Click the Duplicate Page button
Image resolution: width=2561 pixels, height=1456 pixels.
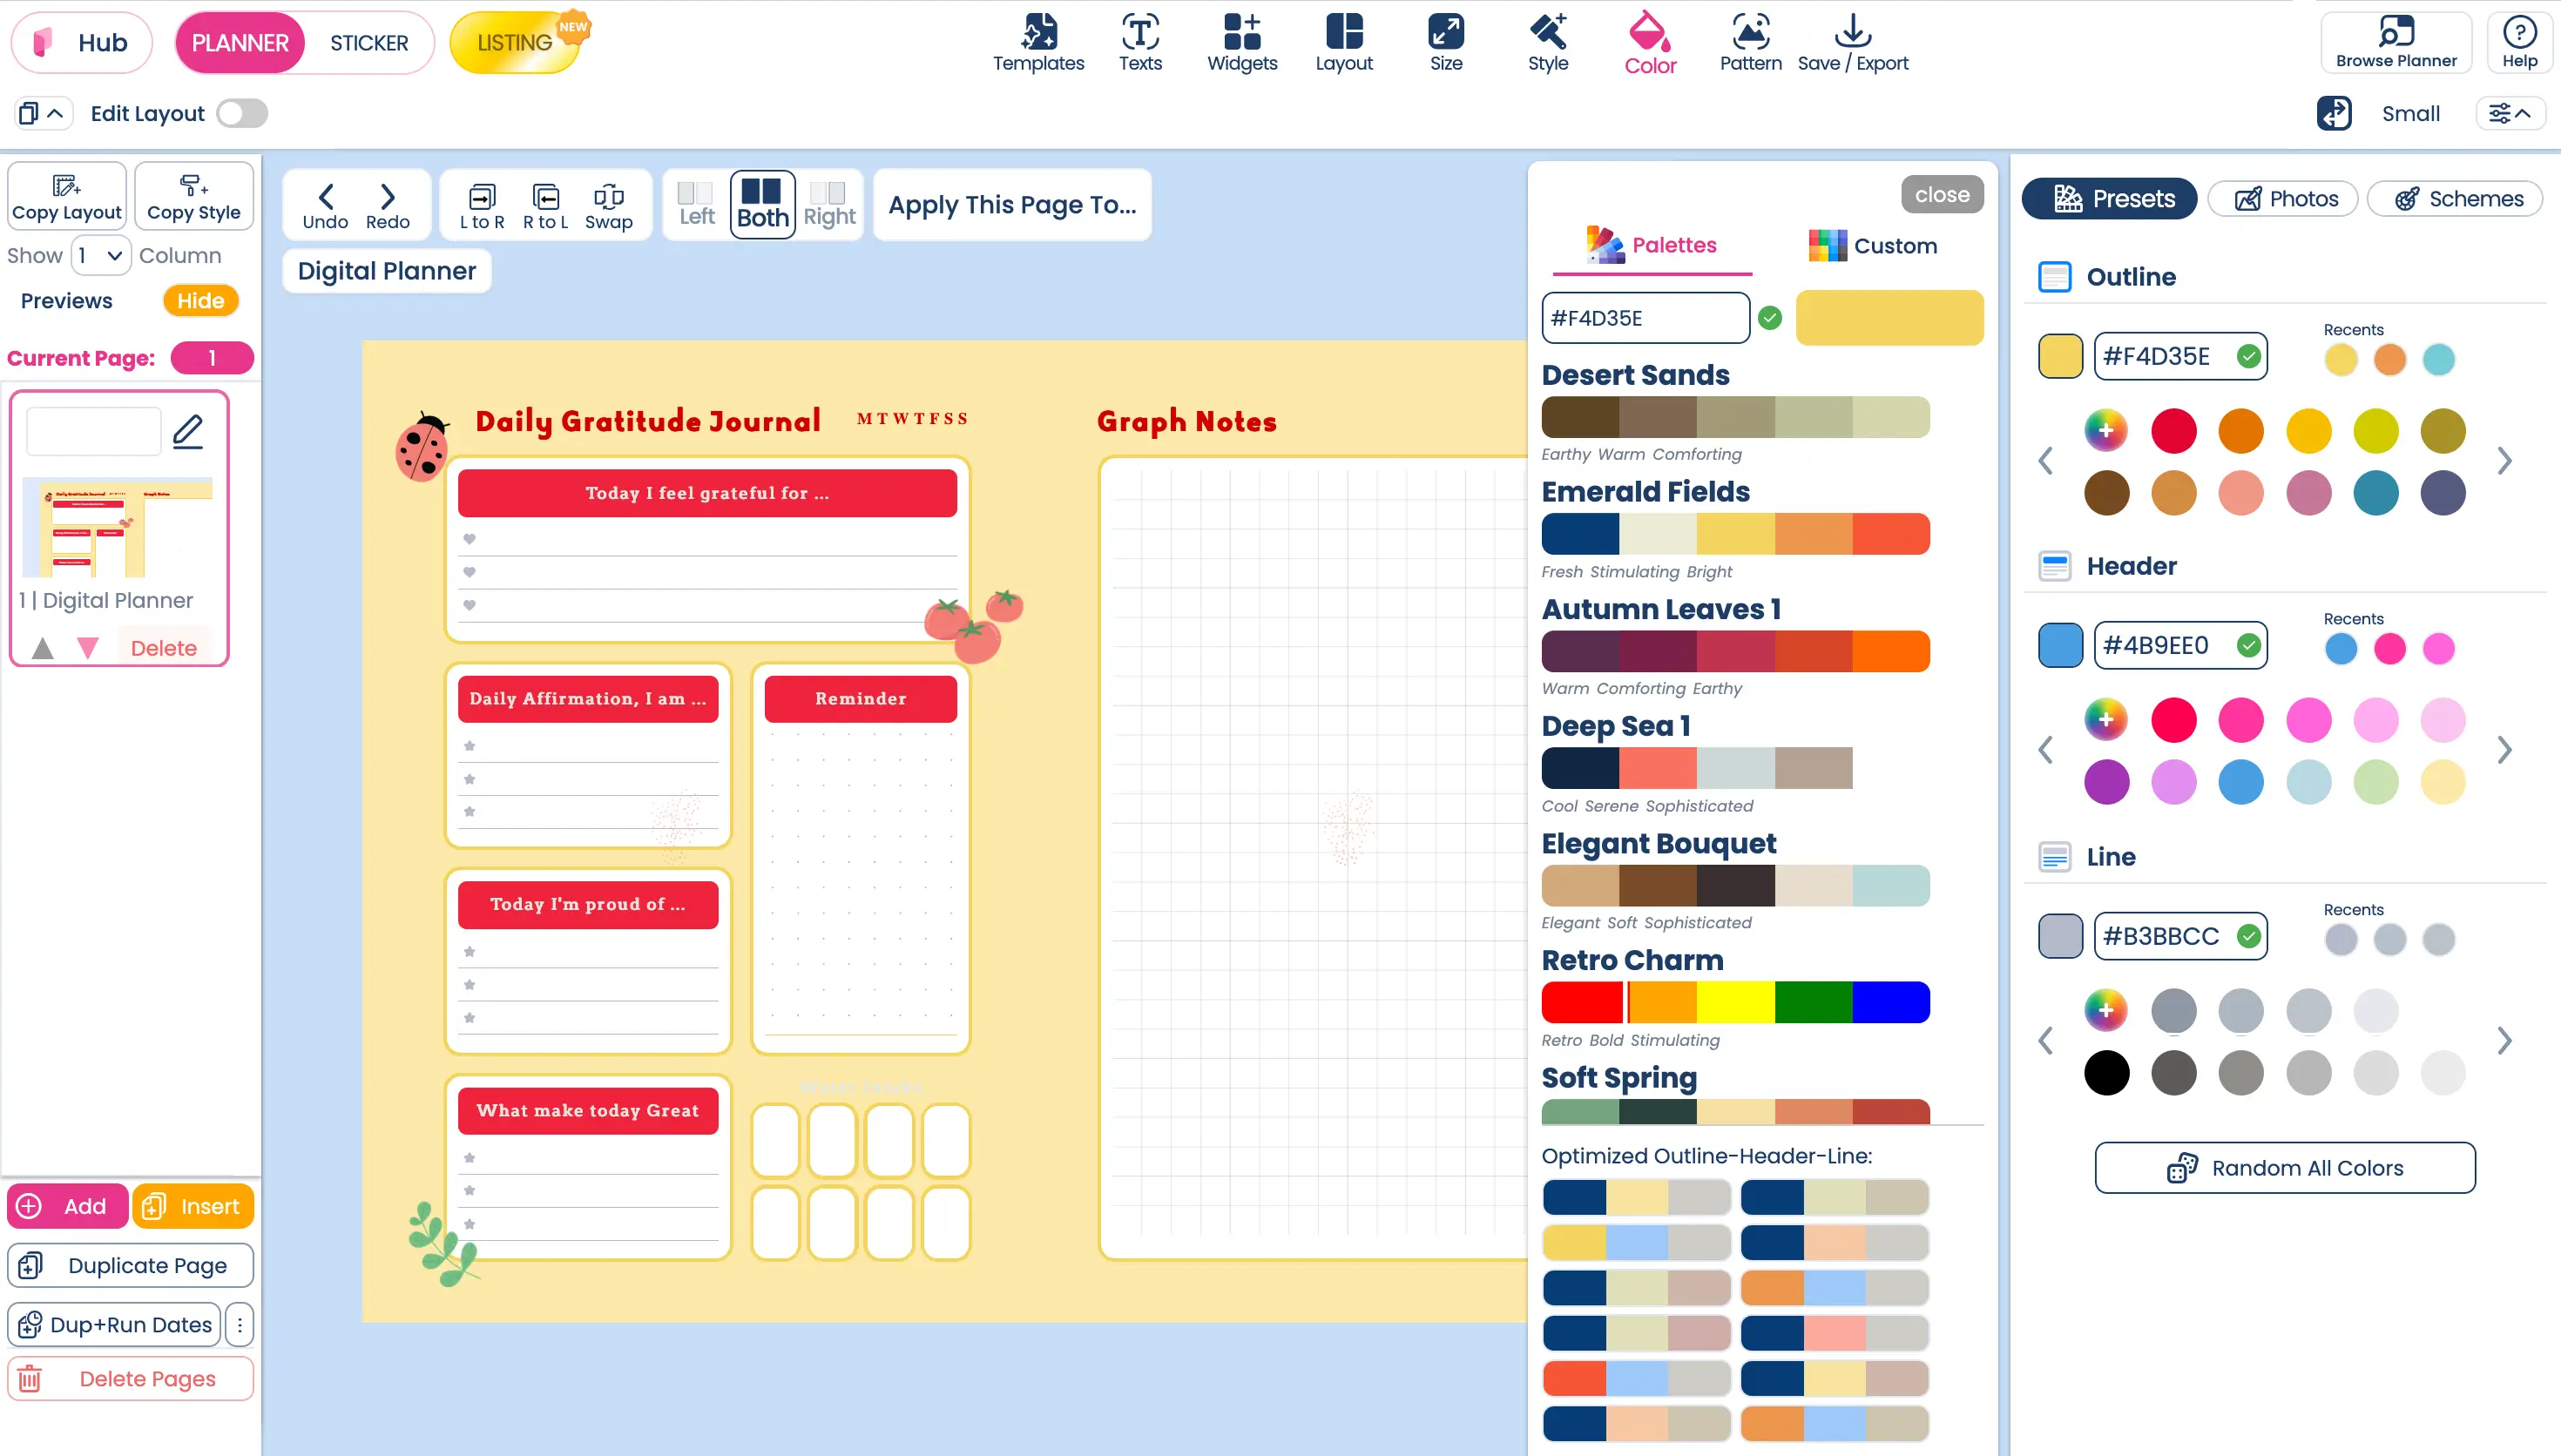pyautogui.click(x=130, y=1265)
